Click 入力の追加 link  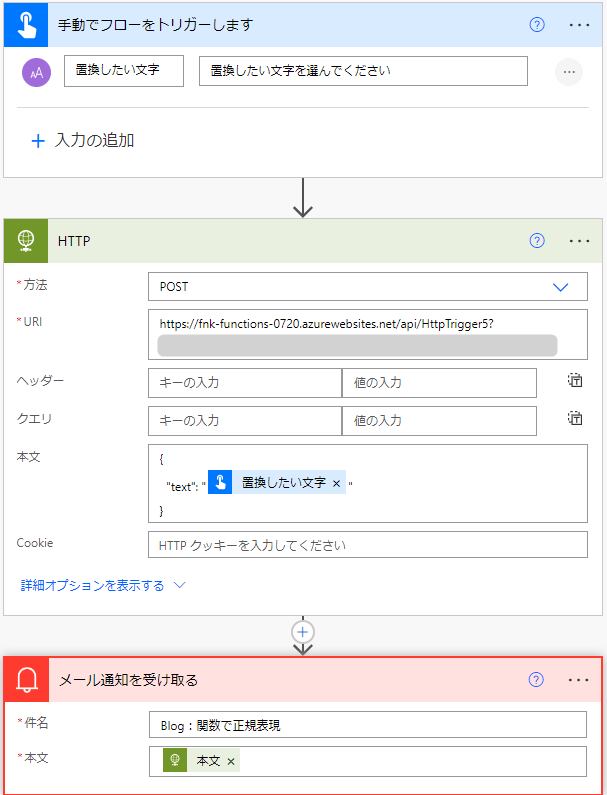(x=94, y=140)
